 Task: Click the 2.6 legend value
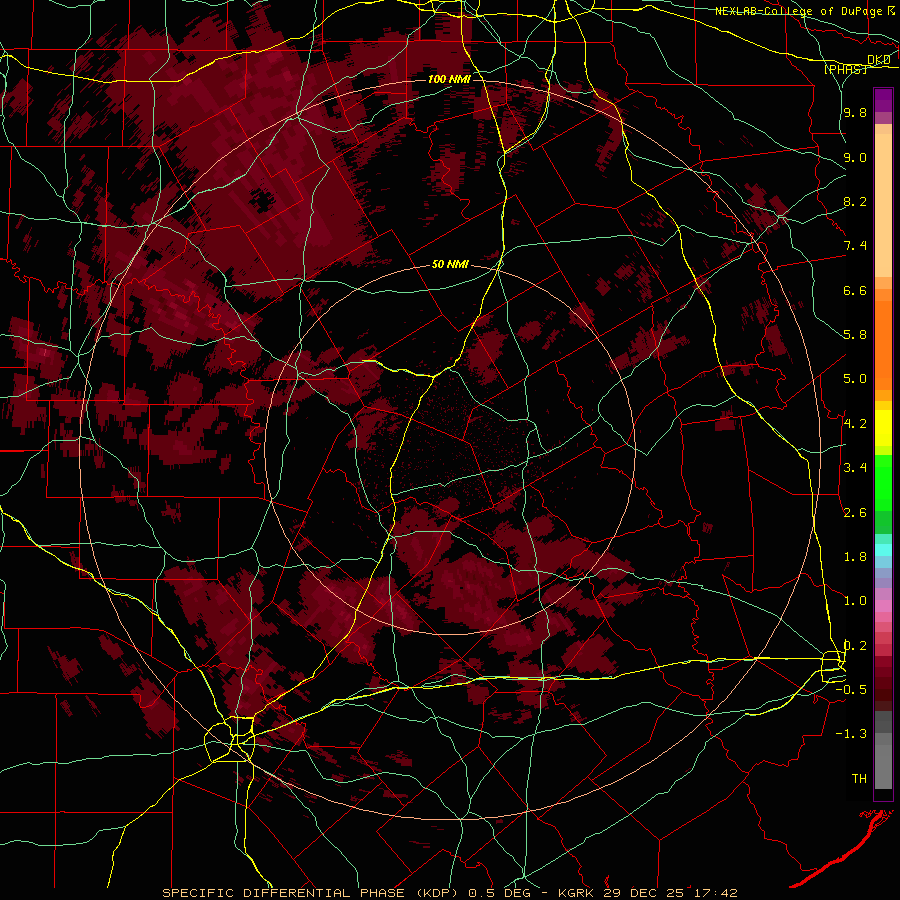click(855, 513)
